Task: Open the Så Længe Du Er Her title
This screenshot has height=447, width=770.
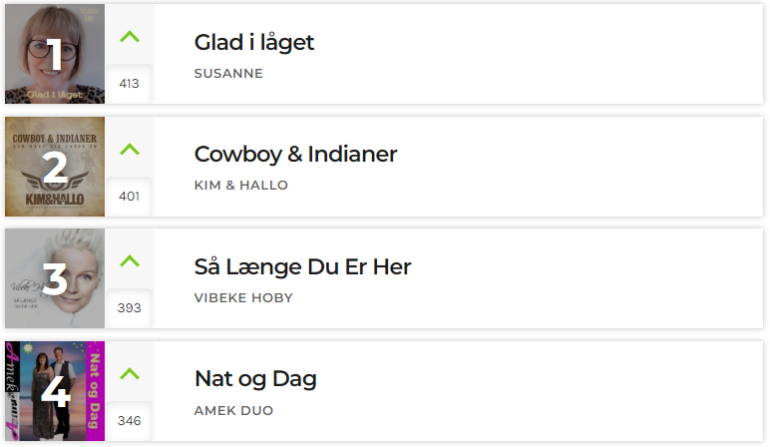Action: [x=302, y=267]
